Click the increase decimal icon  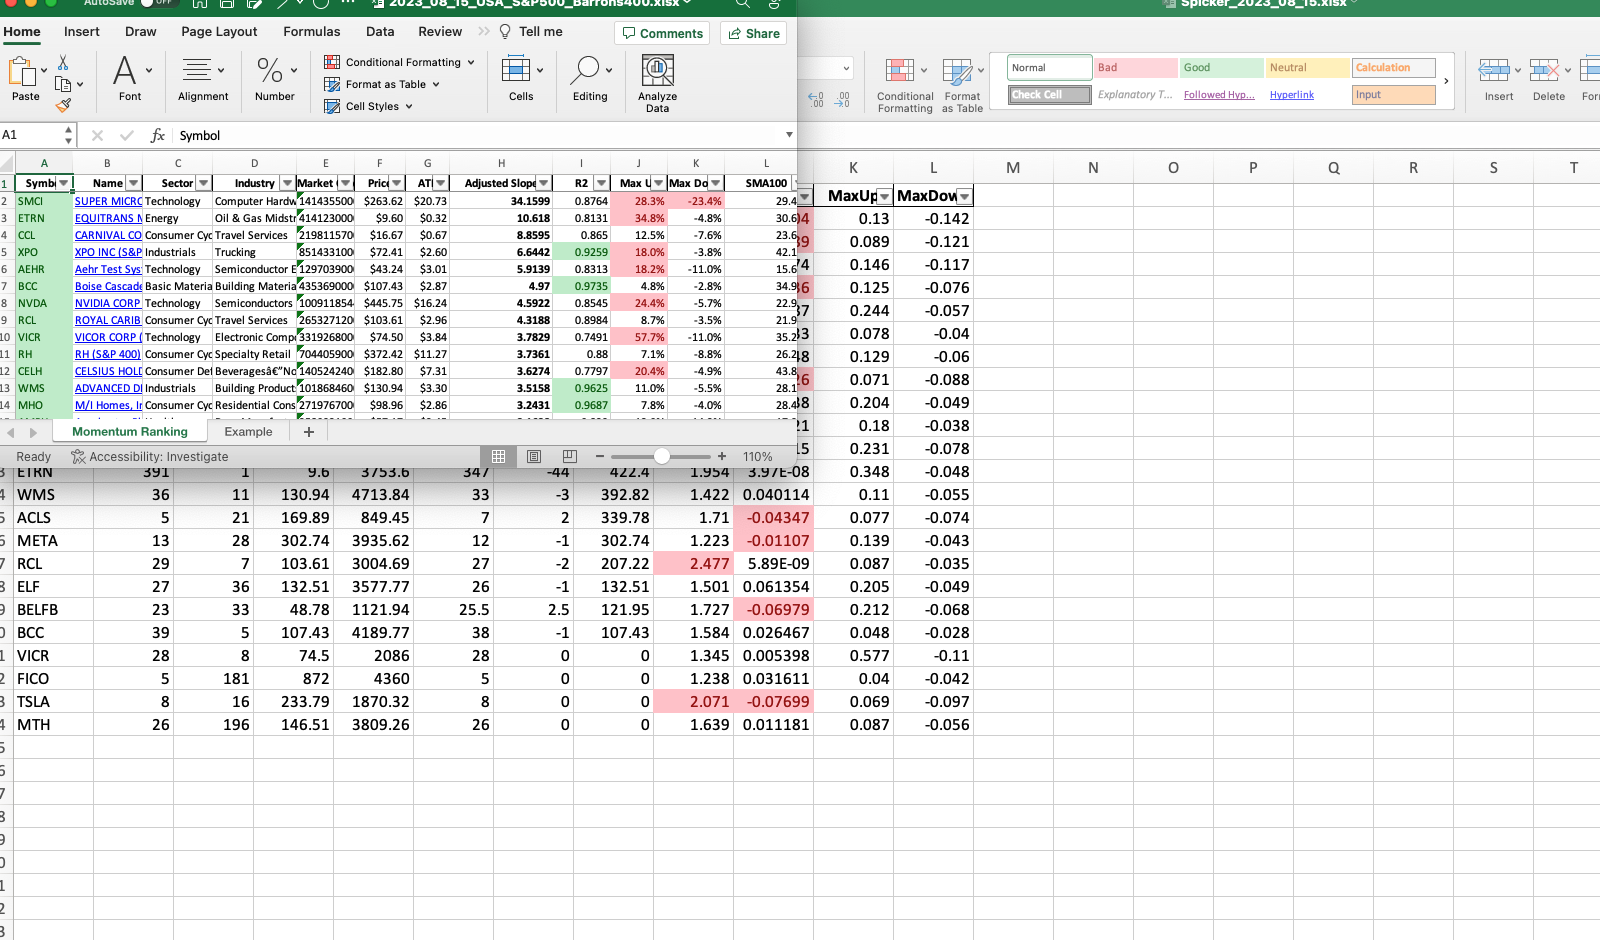click(x=816, y=100)
